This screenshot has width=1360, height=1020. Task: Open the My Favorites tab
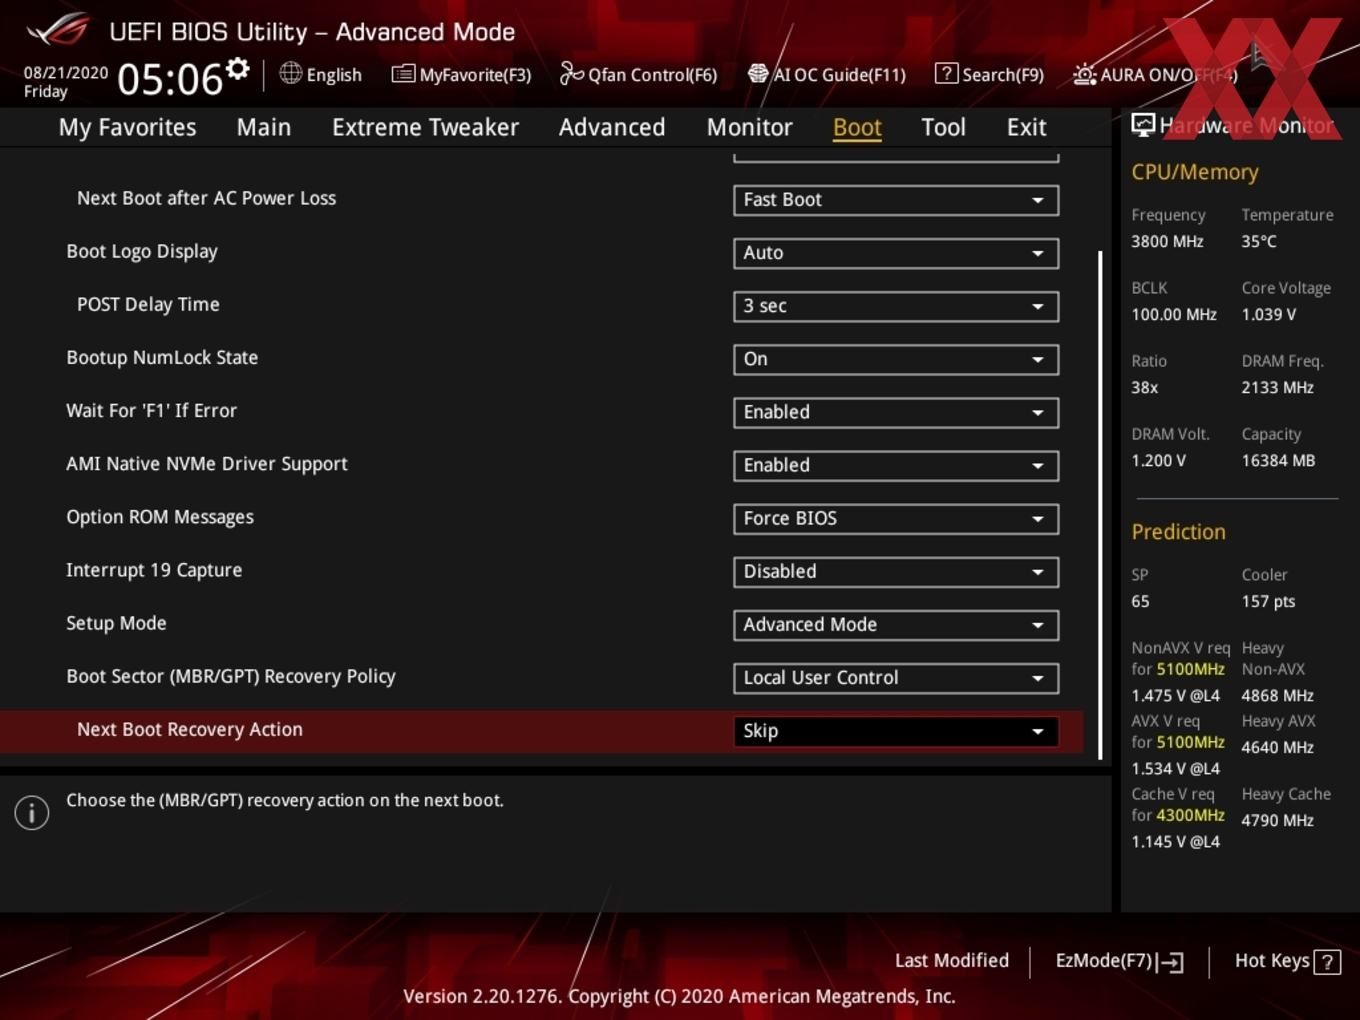127,127
